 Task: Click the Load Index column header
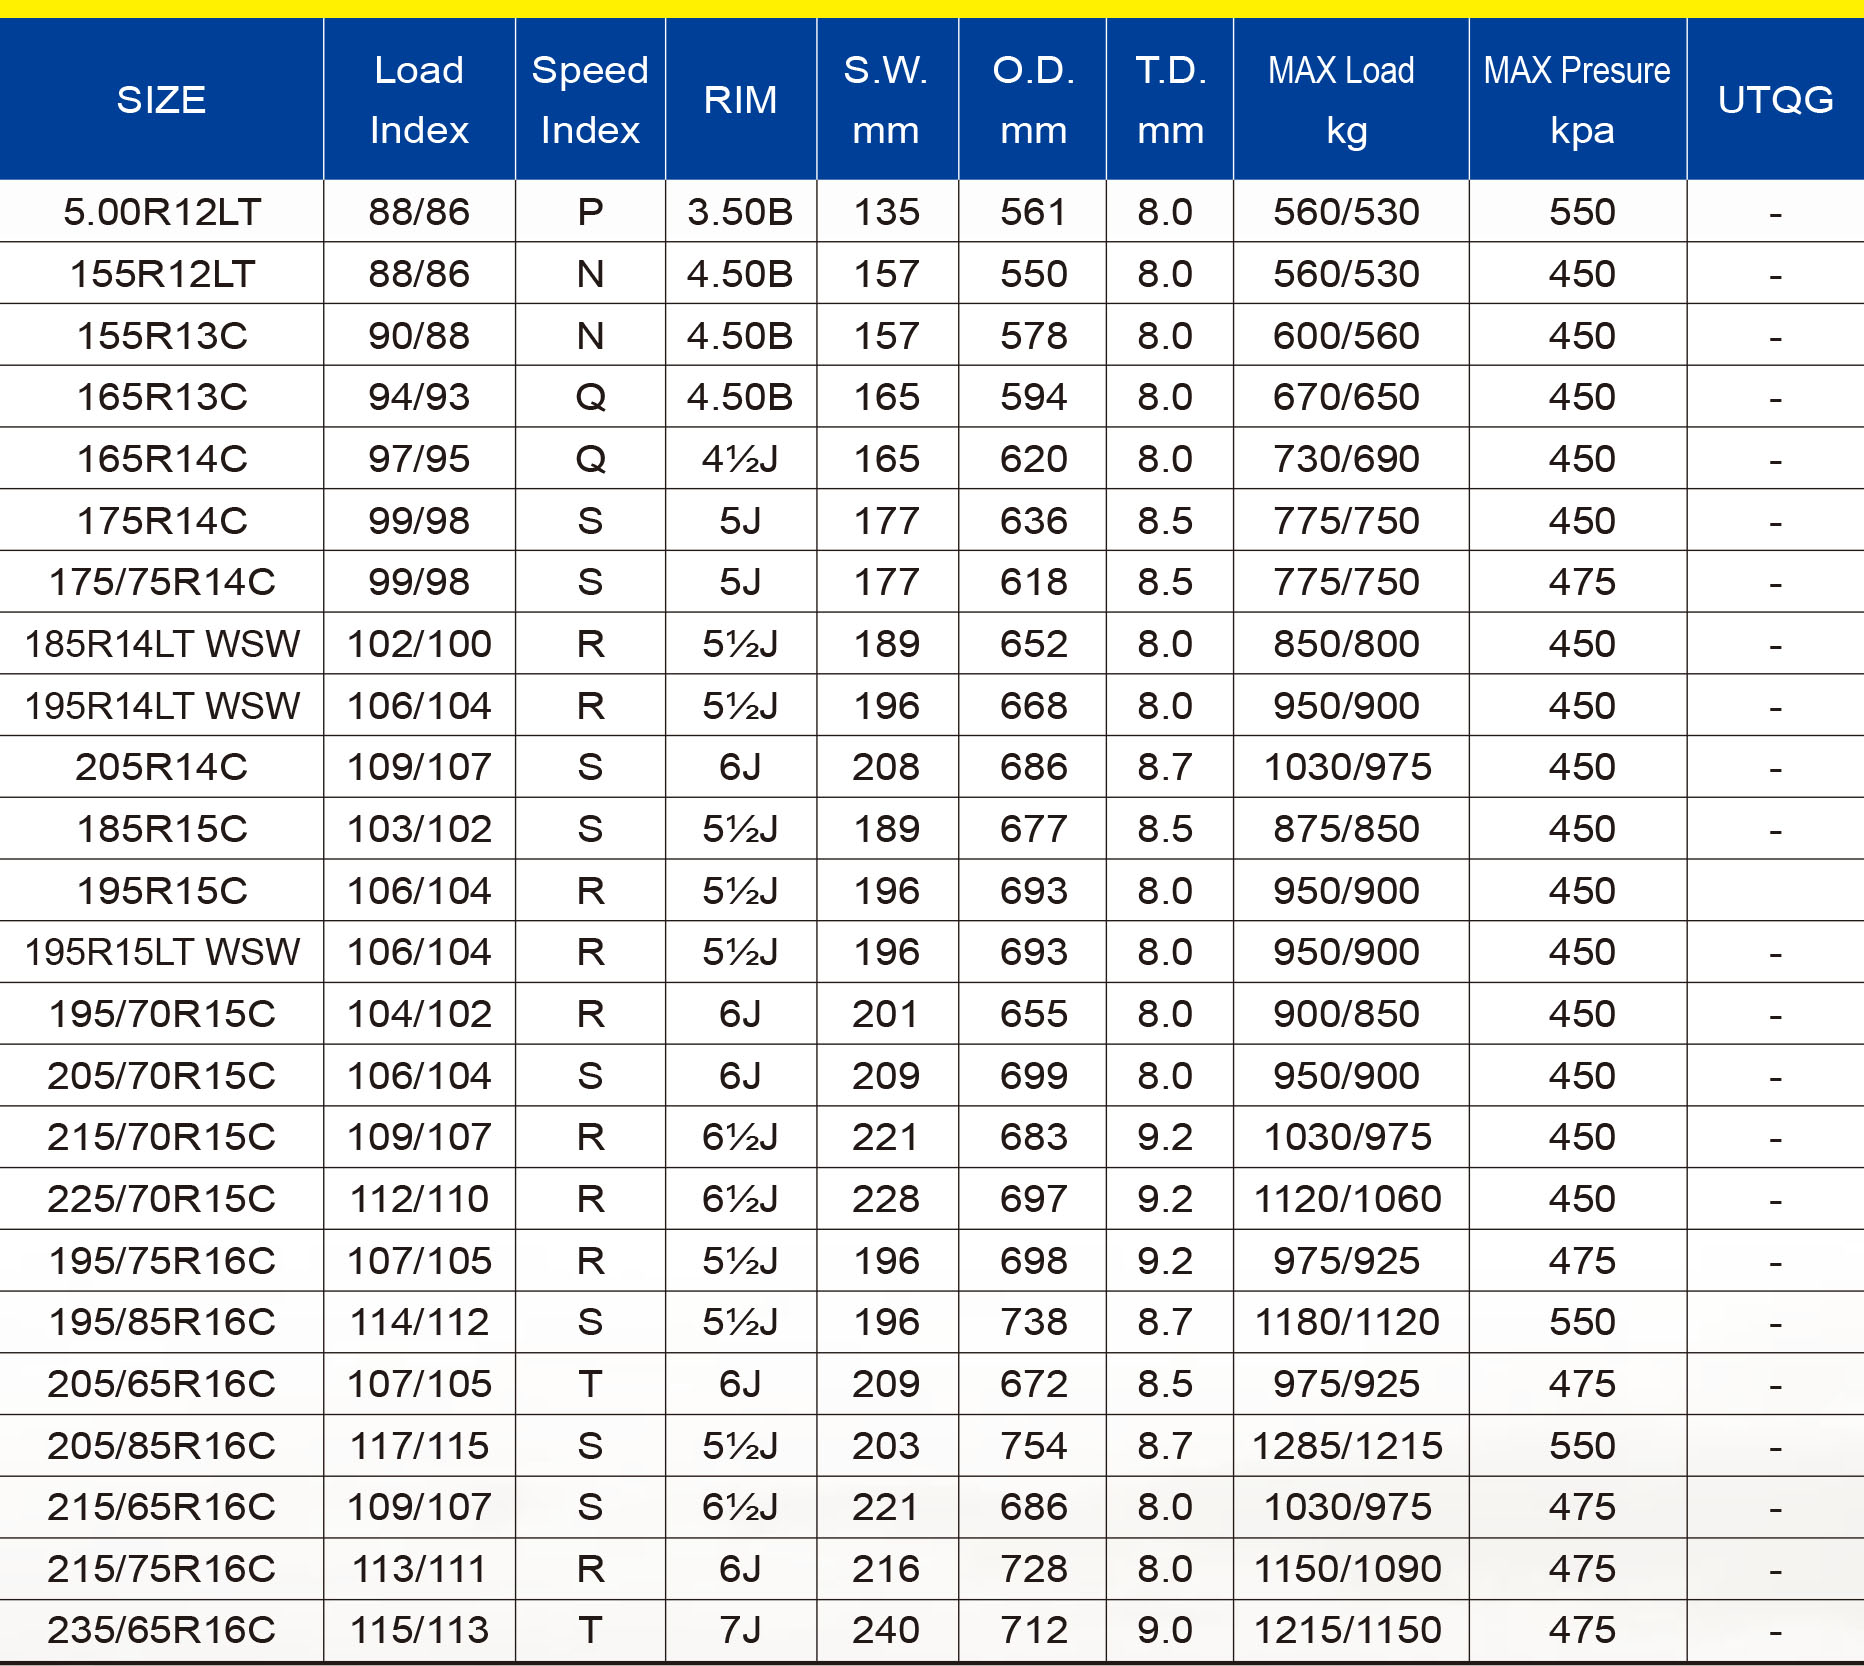[419, 100]
